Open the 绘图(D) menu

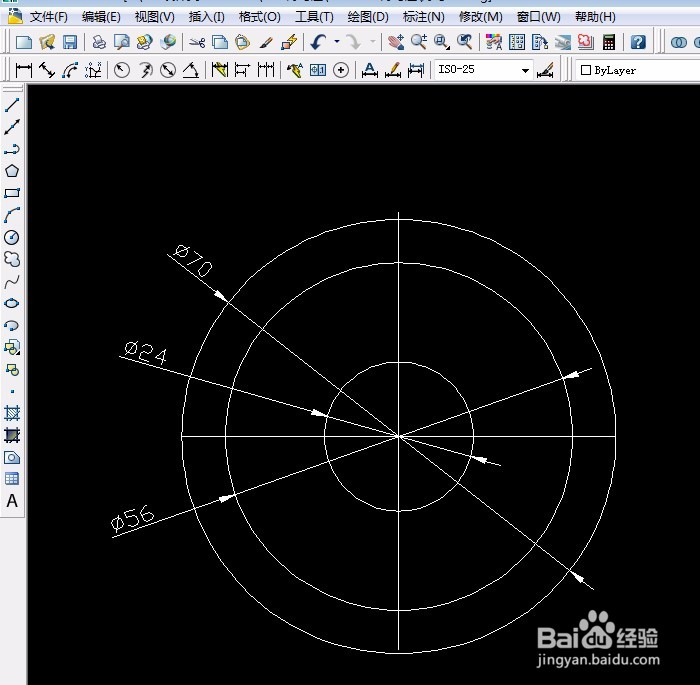tap(368, 17)
